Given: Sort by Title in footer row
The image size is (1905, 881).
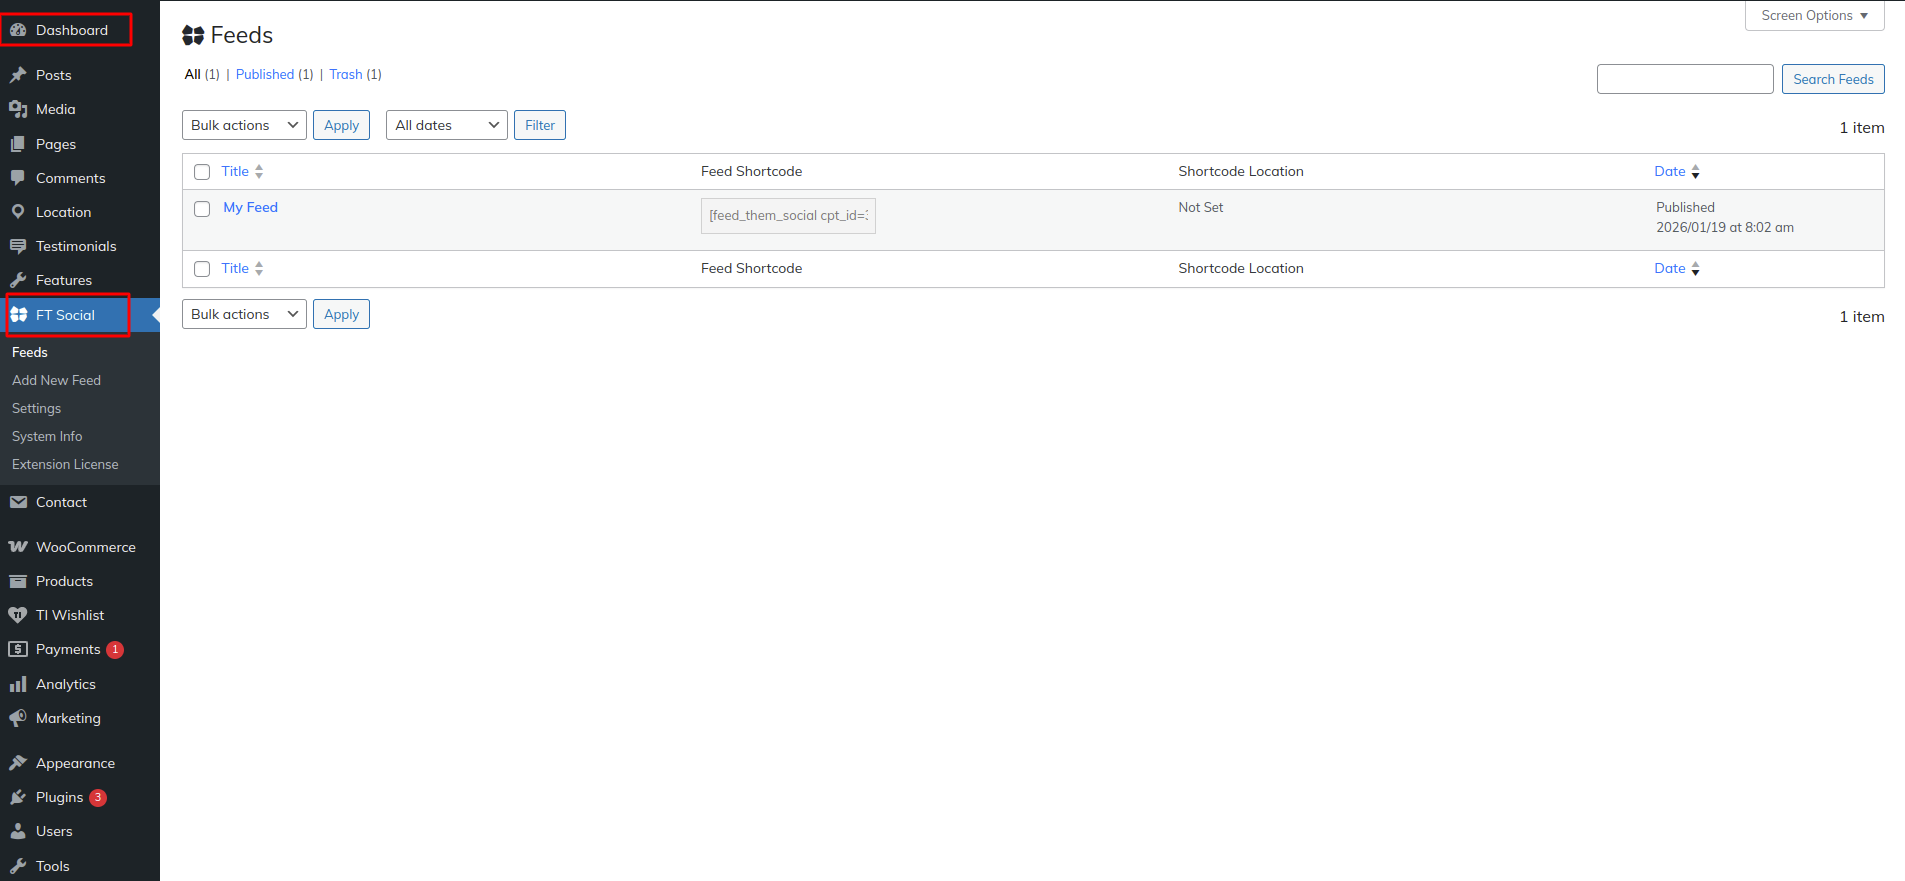Looking at the screenshot, I should [242, 268].
